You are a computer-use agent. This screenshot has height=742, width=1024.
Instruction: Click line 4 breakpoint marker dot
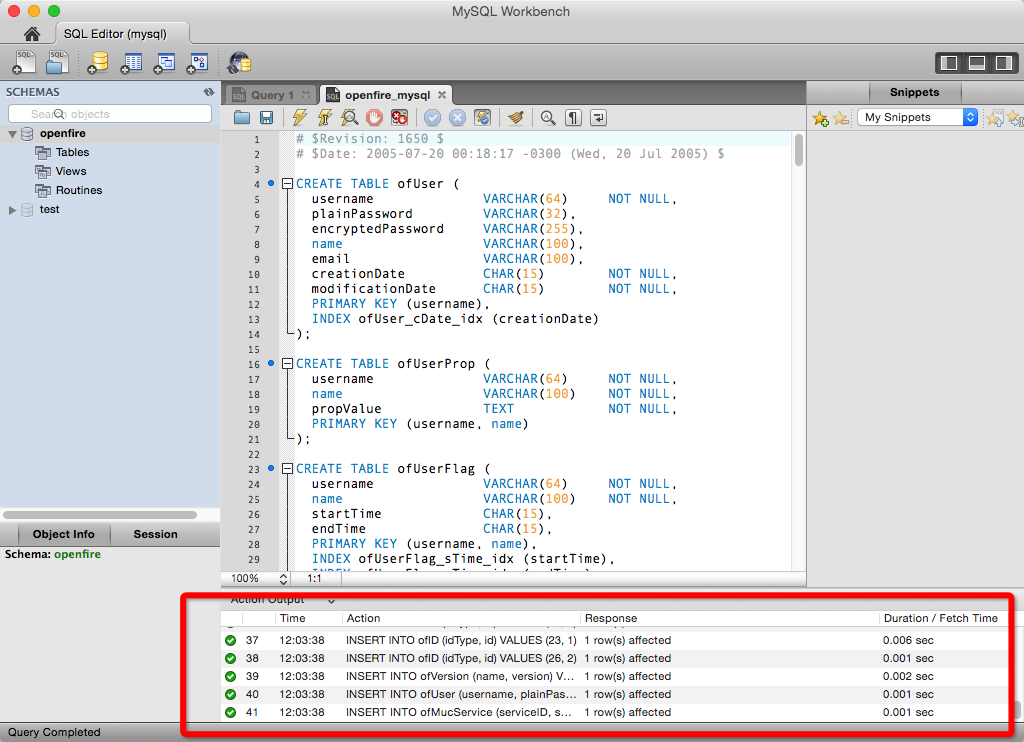click(271, 183)
